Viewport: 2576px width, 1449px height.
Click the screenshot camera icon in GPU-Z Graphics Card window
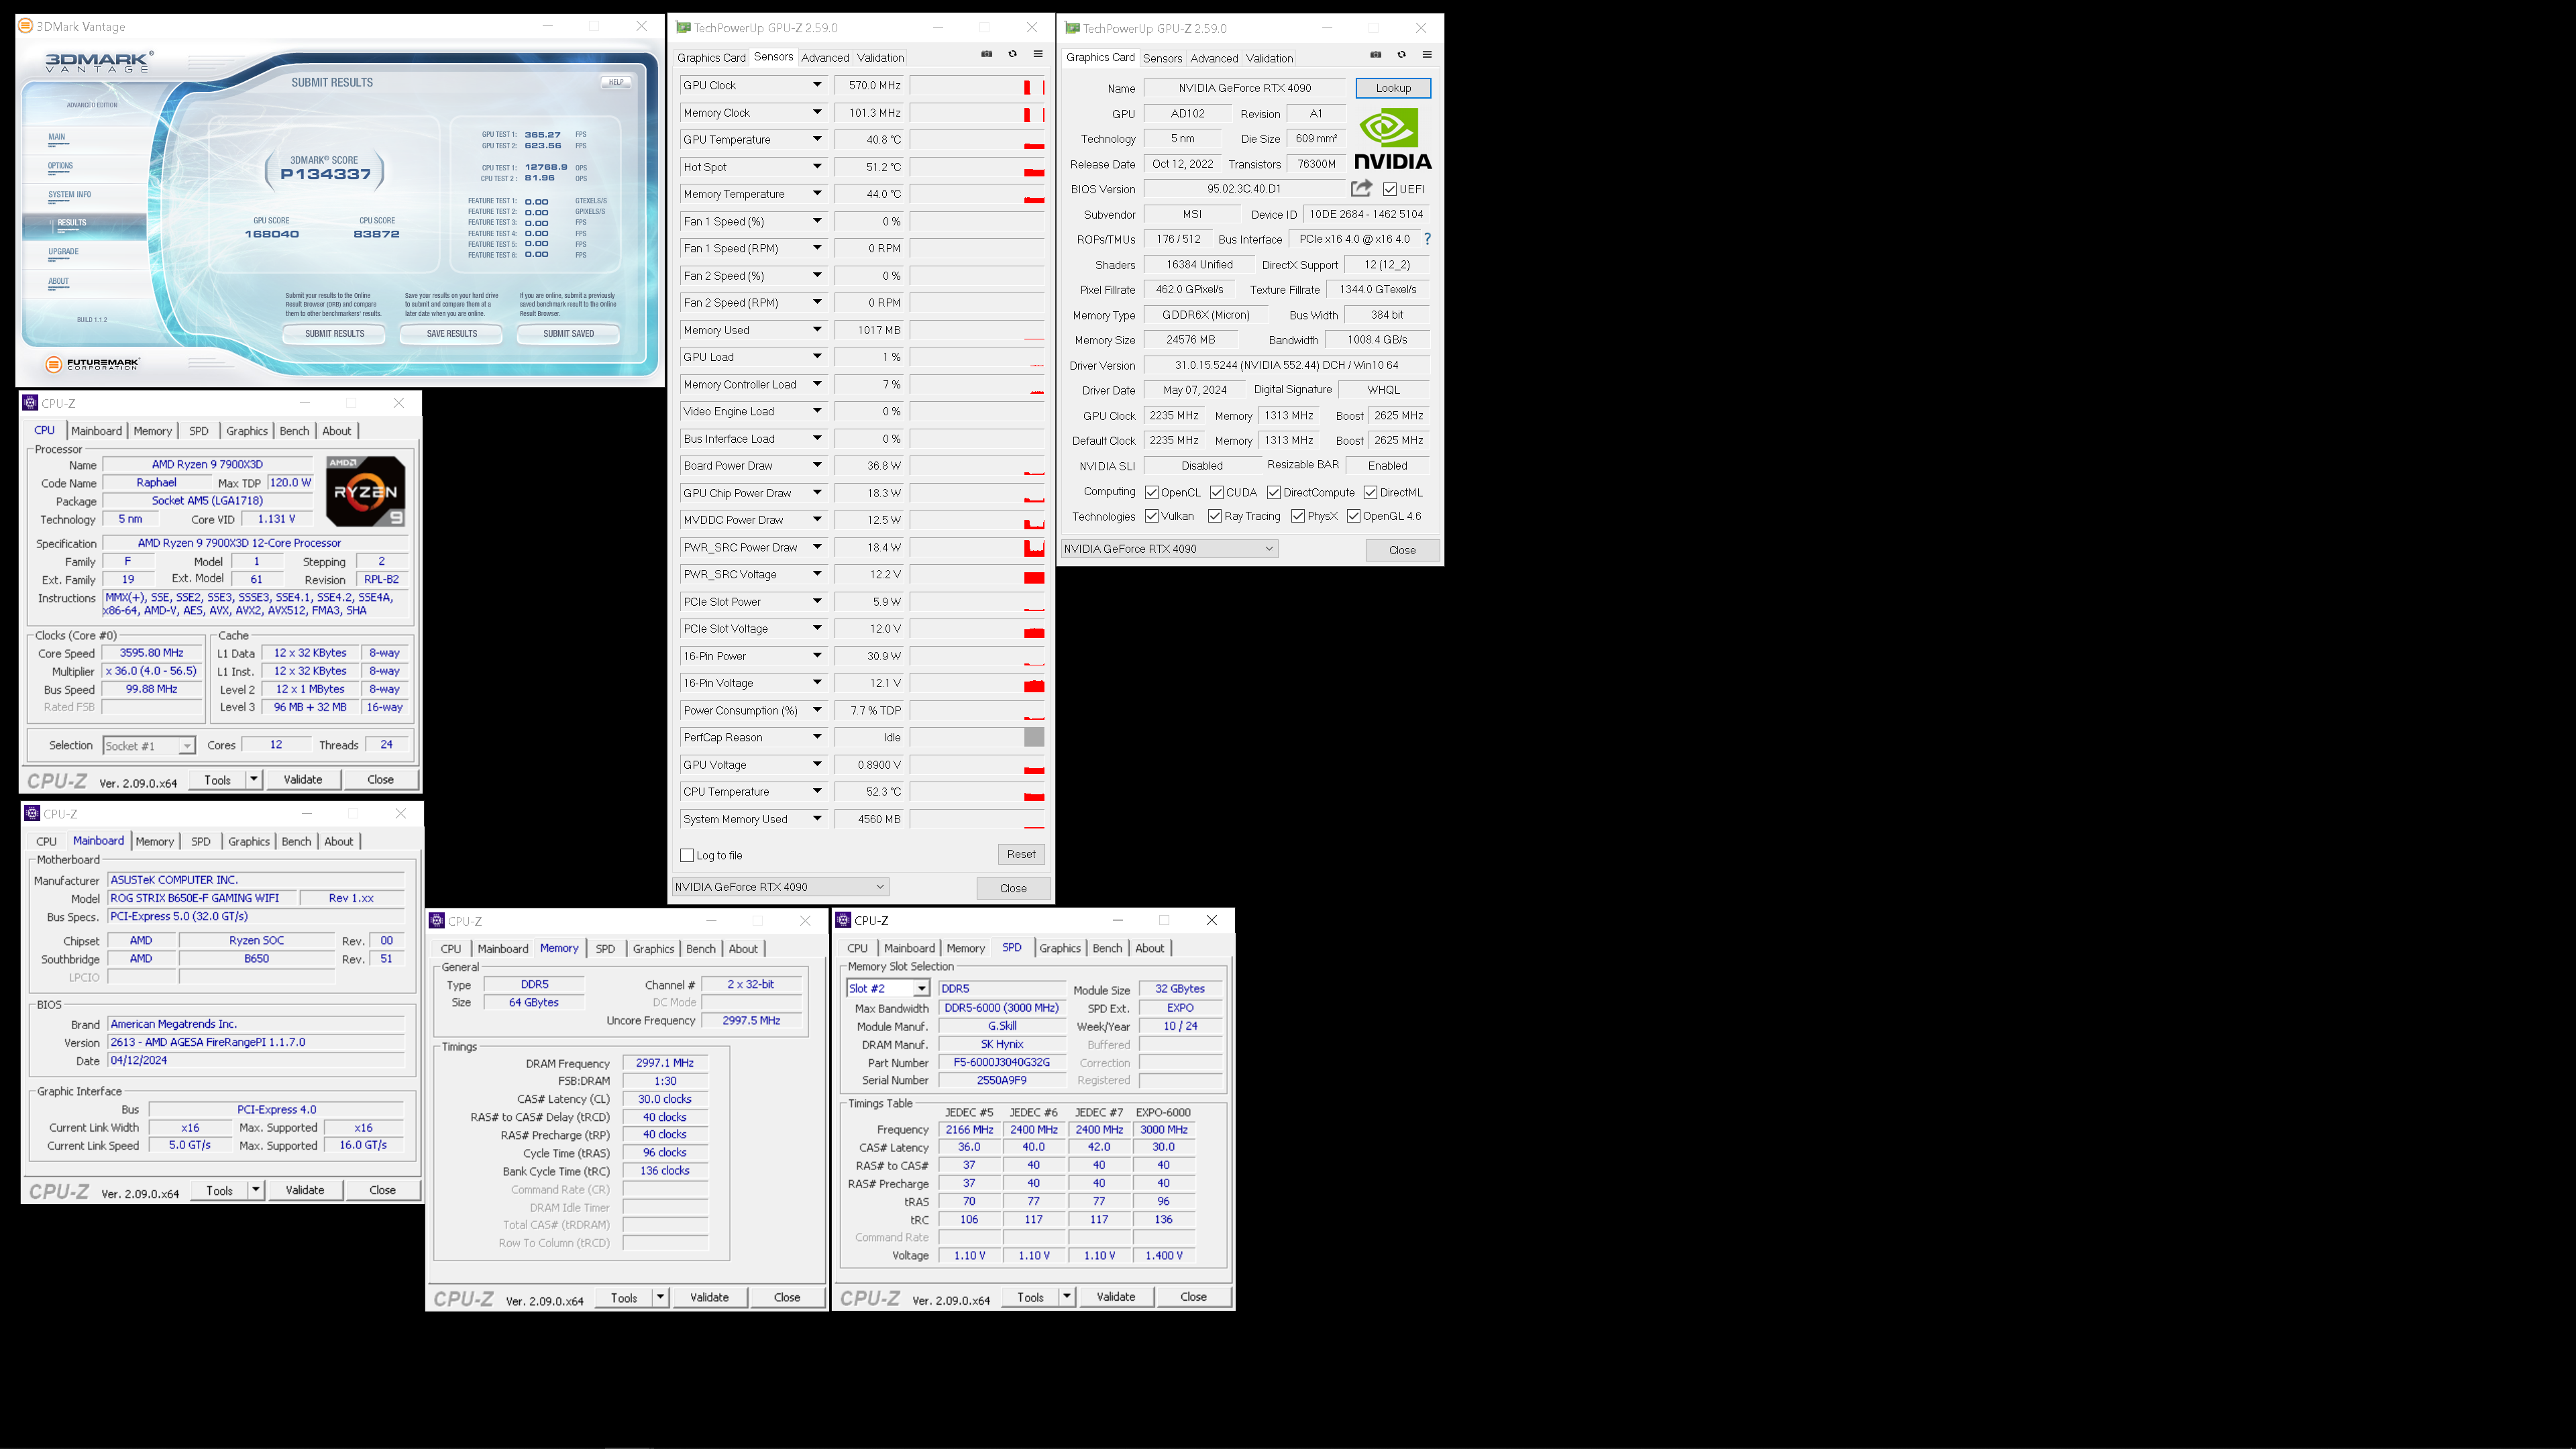pos(1376,55)
